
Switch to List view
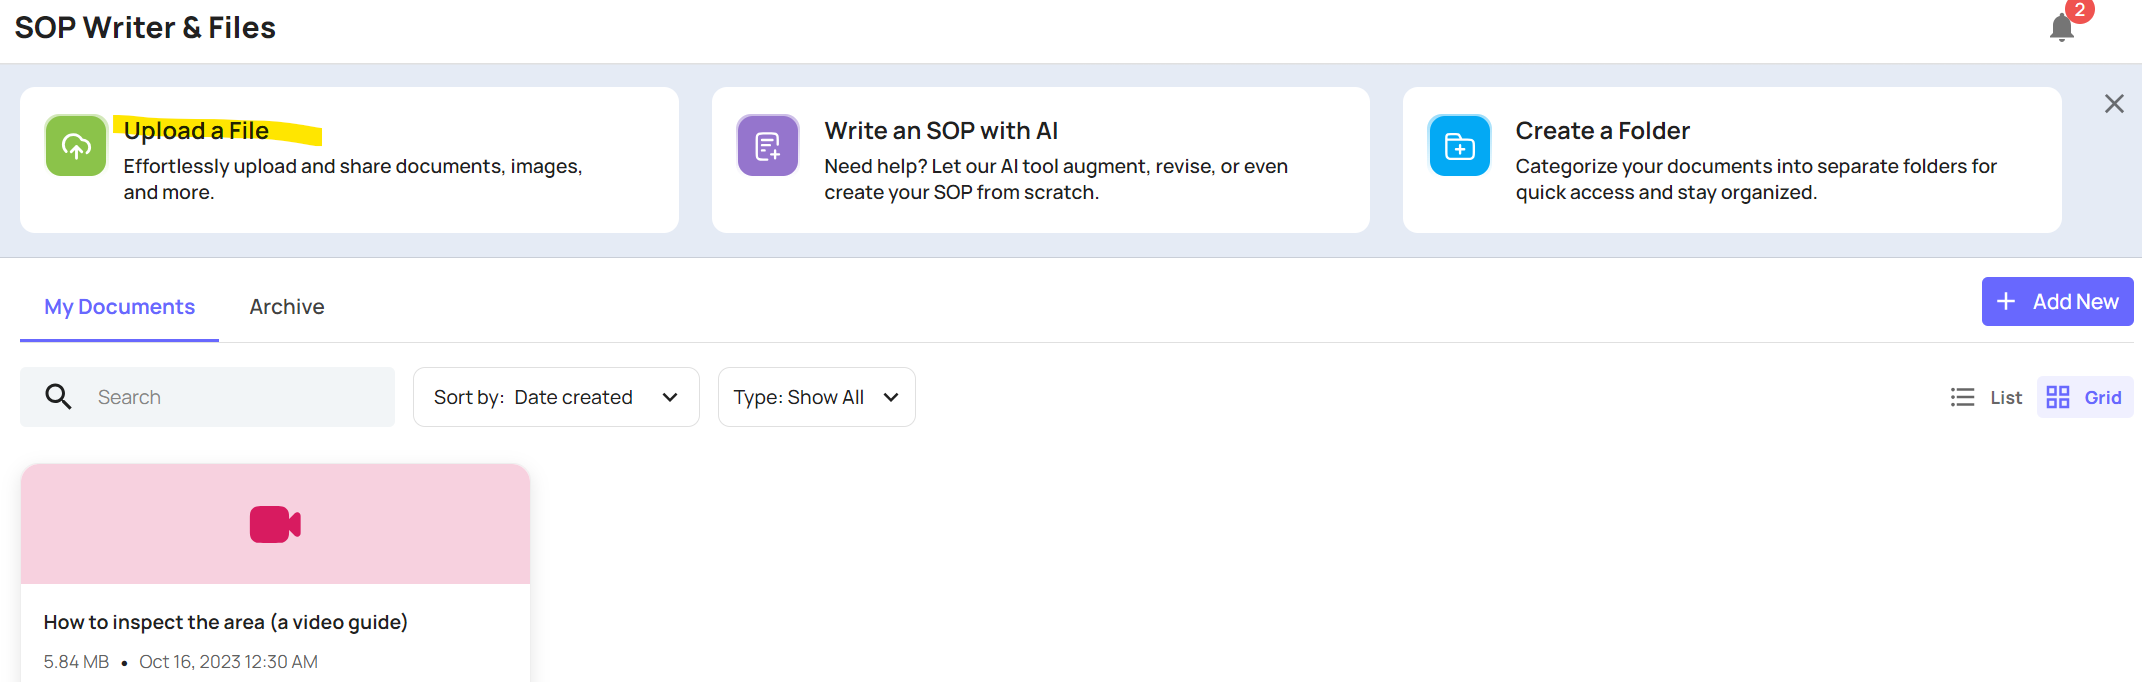coord(1986,397)
